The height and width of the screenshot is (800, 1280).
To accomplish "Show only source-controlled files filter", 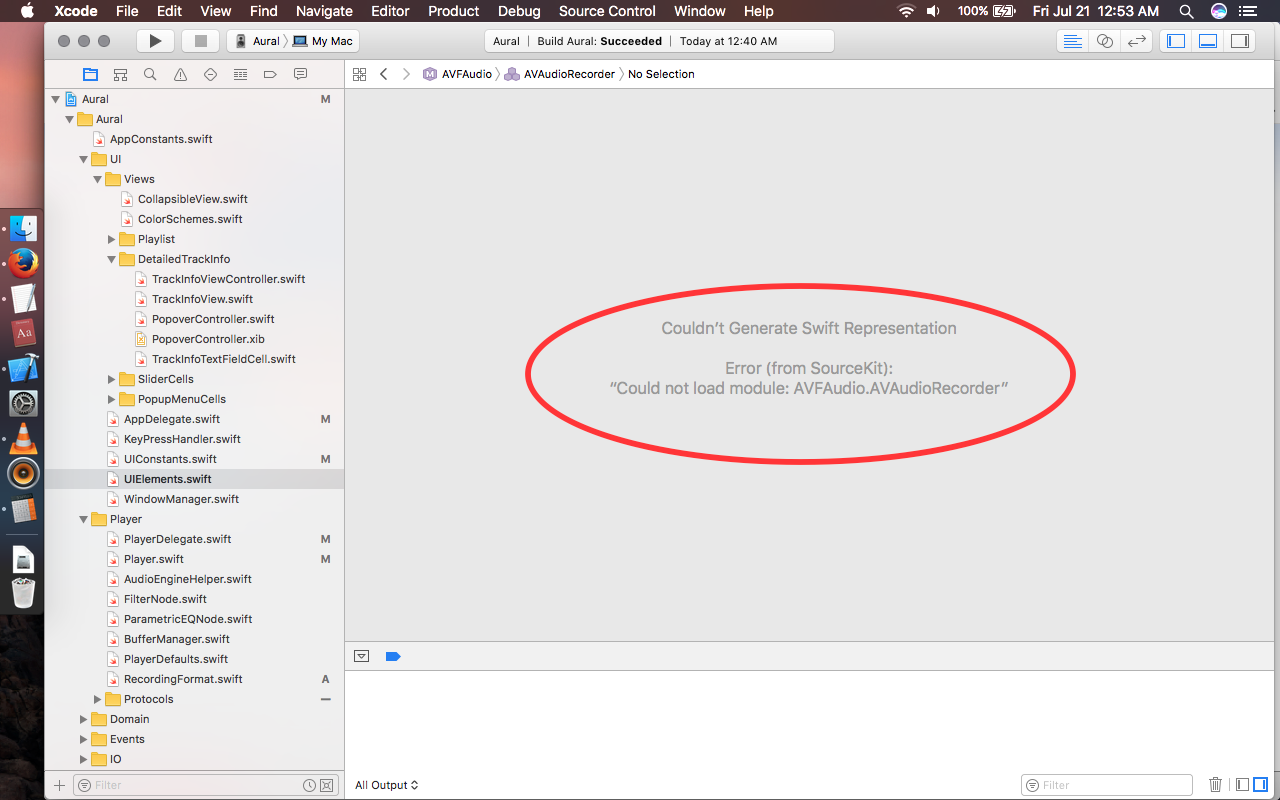I will pyautogui.click(x=327, y=785).
